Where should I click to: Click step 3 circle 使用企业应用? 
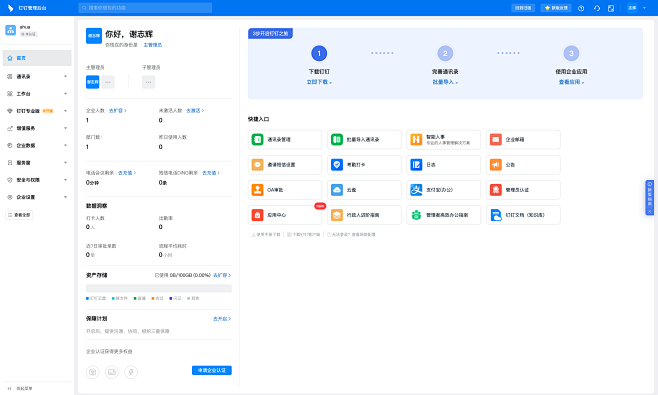pos(571,53)
